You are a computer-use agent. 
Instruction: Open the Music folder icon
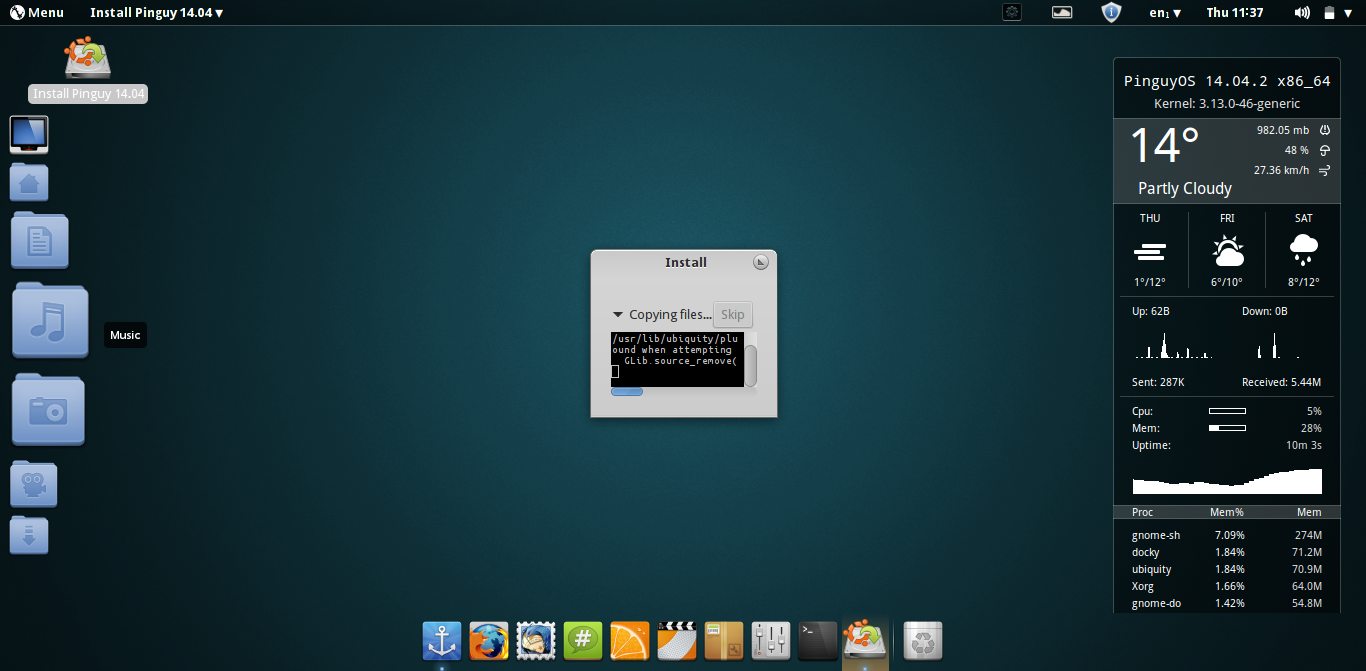coord(50,320)
